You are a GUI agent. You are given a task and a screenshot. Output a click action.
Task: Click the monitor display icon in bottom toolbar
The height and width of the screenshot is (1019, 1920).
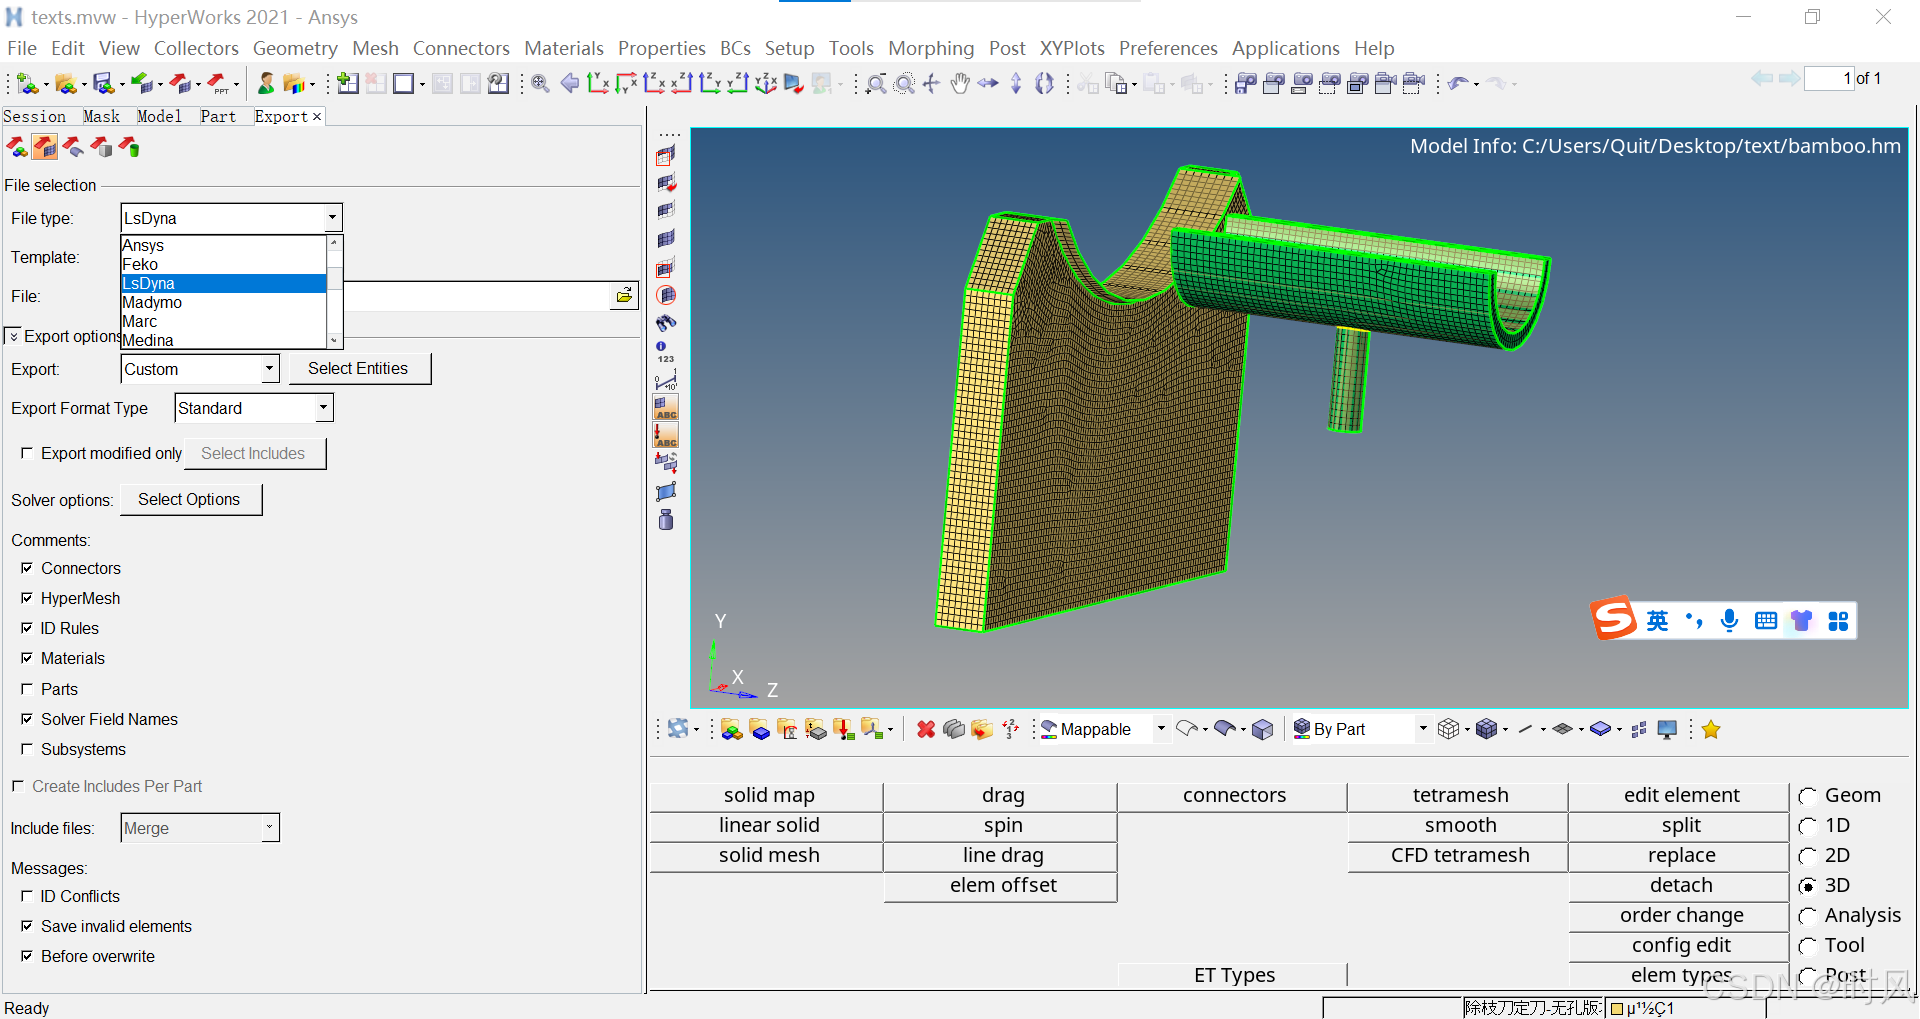pyautogui.click(x=1667, y=730)
